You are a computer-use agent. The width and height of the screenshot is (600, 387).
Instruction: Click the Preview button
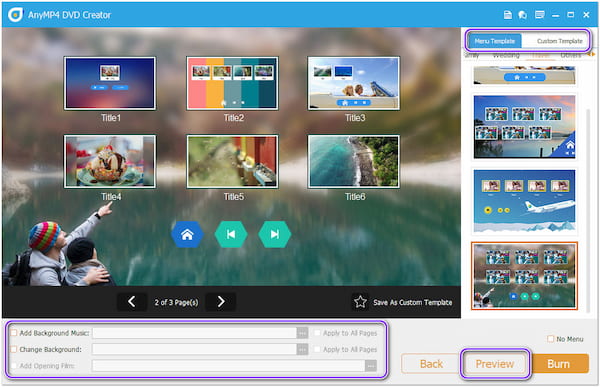(495, 364)
